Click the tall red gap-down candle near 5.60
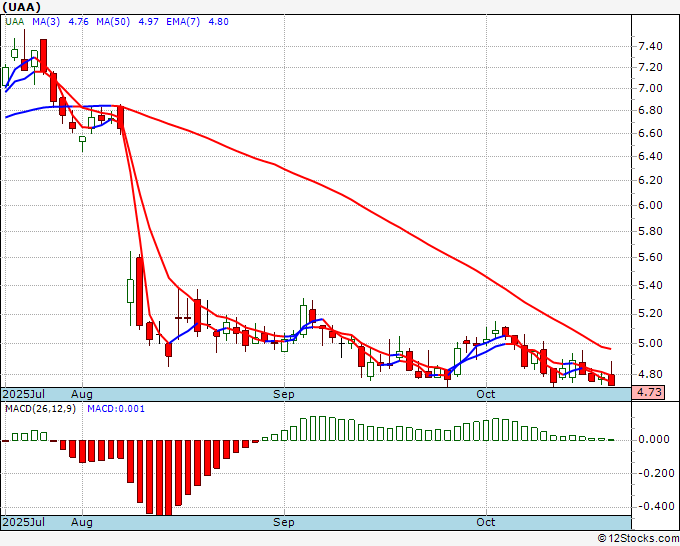 point(139,291)
